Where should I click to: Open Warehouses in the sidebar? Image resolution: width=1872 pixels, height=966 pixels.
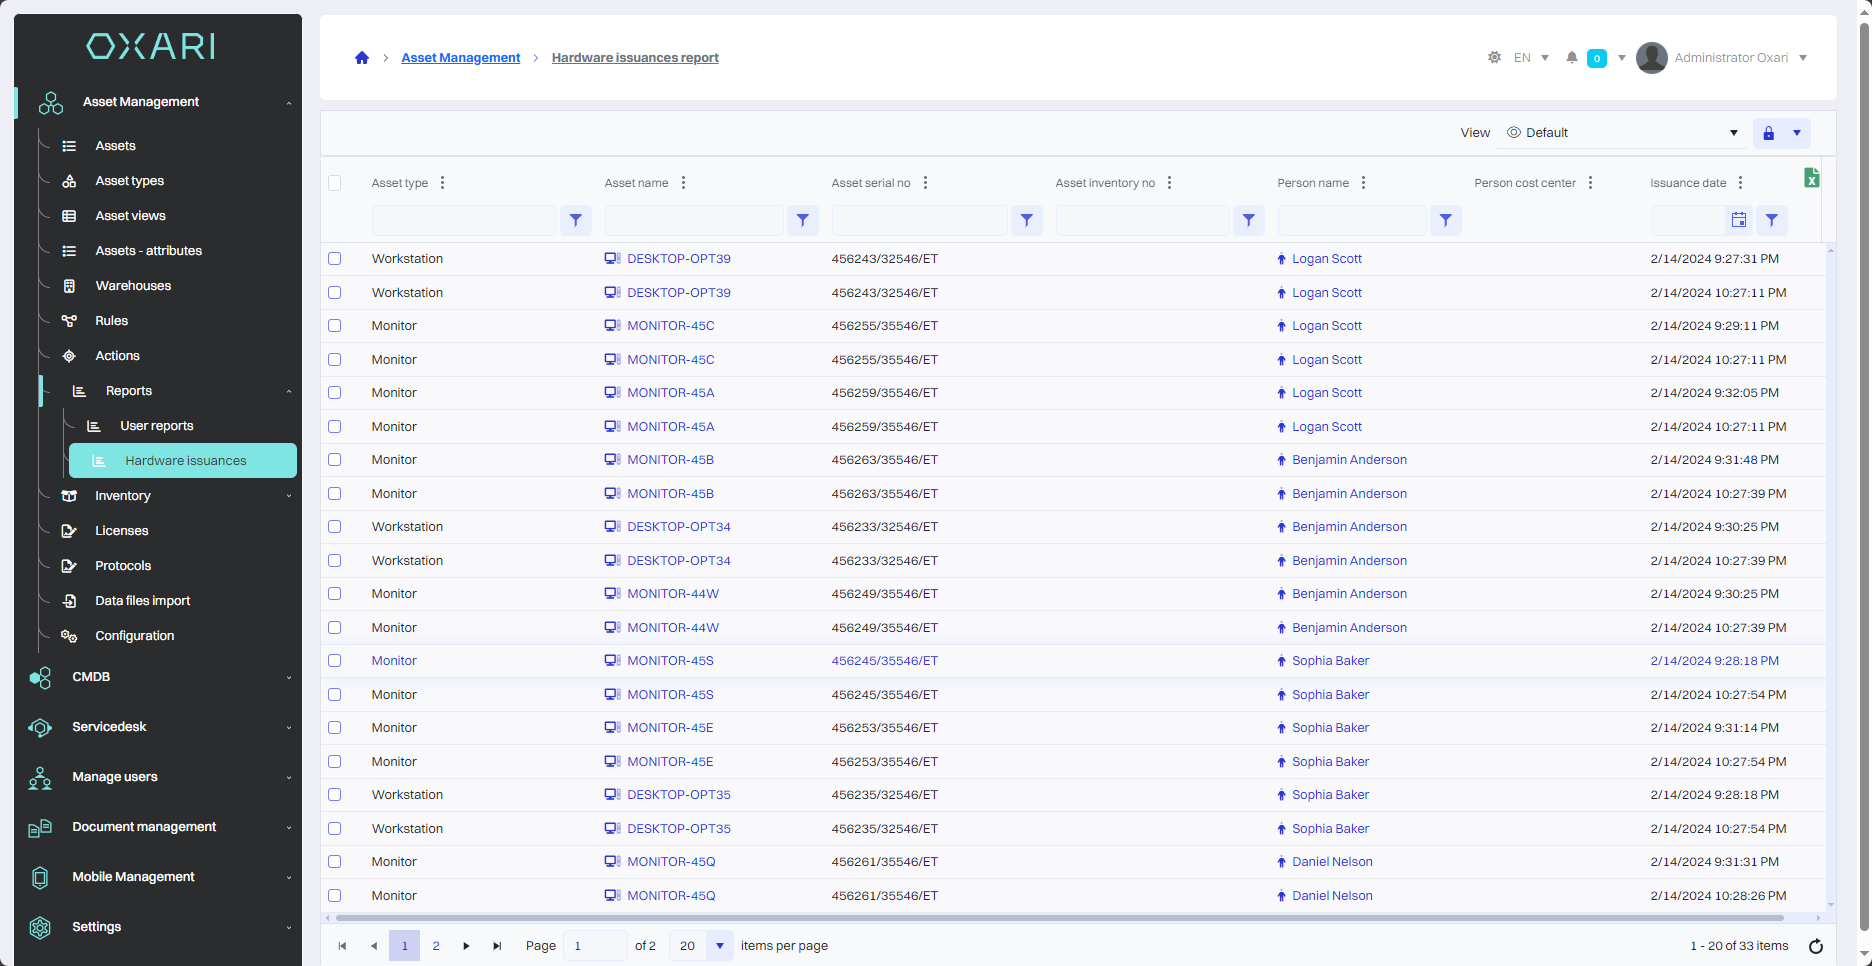133,286
